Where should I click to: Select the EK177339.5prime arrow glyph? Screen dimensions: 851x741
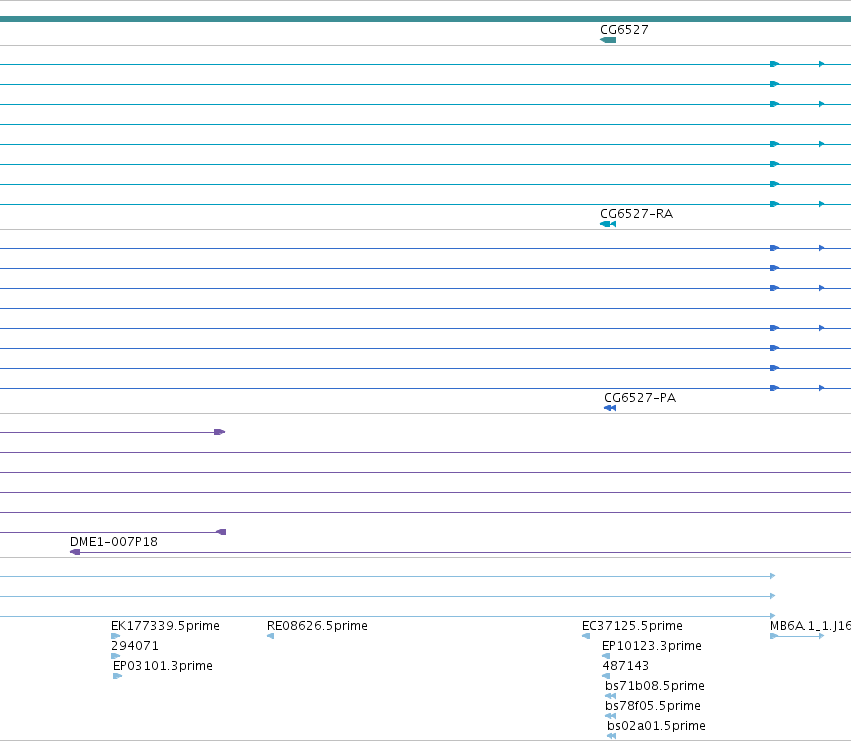pyautogui.click(x=116, y=636)
